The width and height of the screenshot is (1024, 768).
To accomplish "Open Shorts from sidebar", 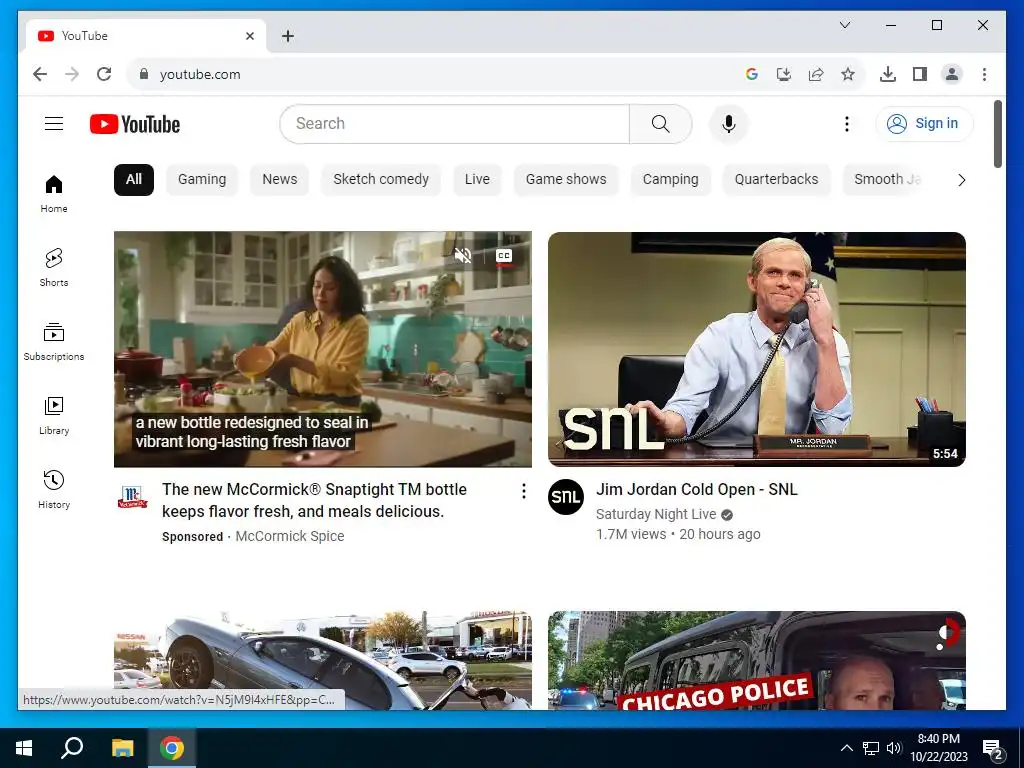I will [x=54, y=268].
